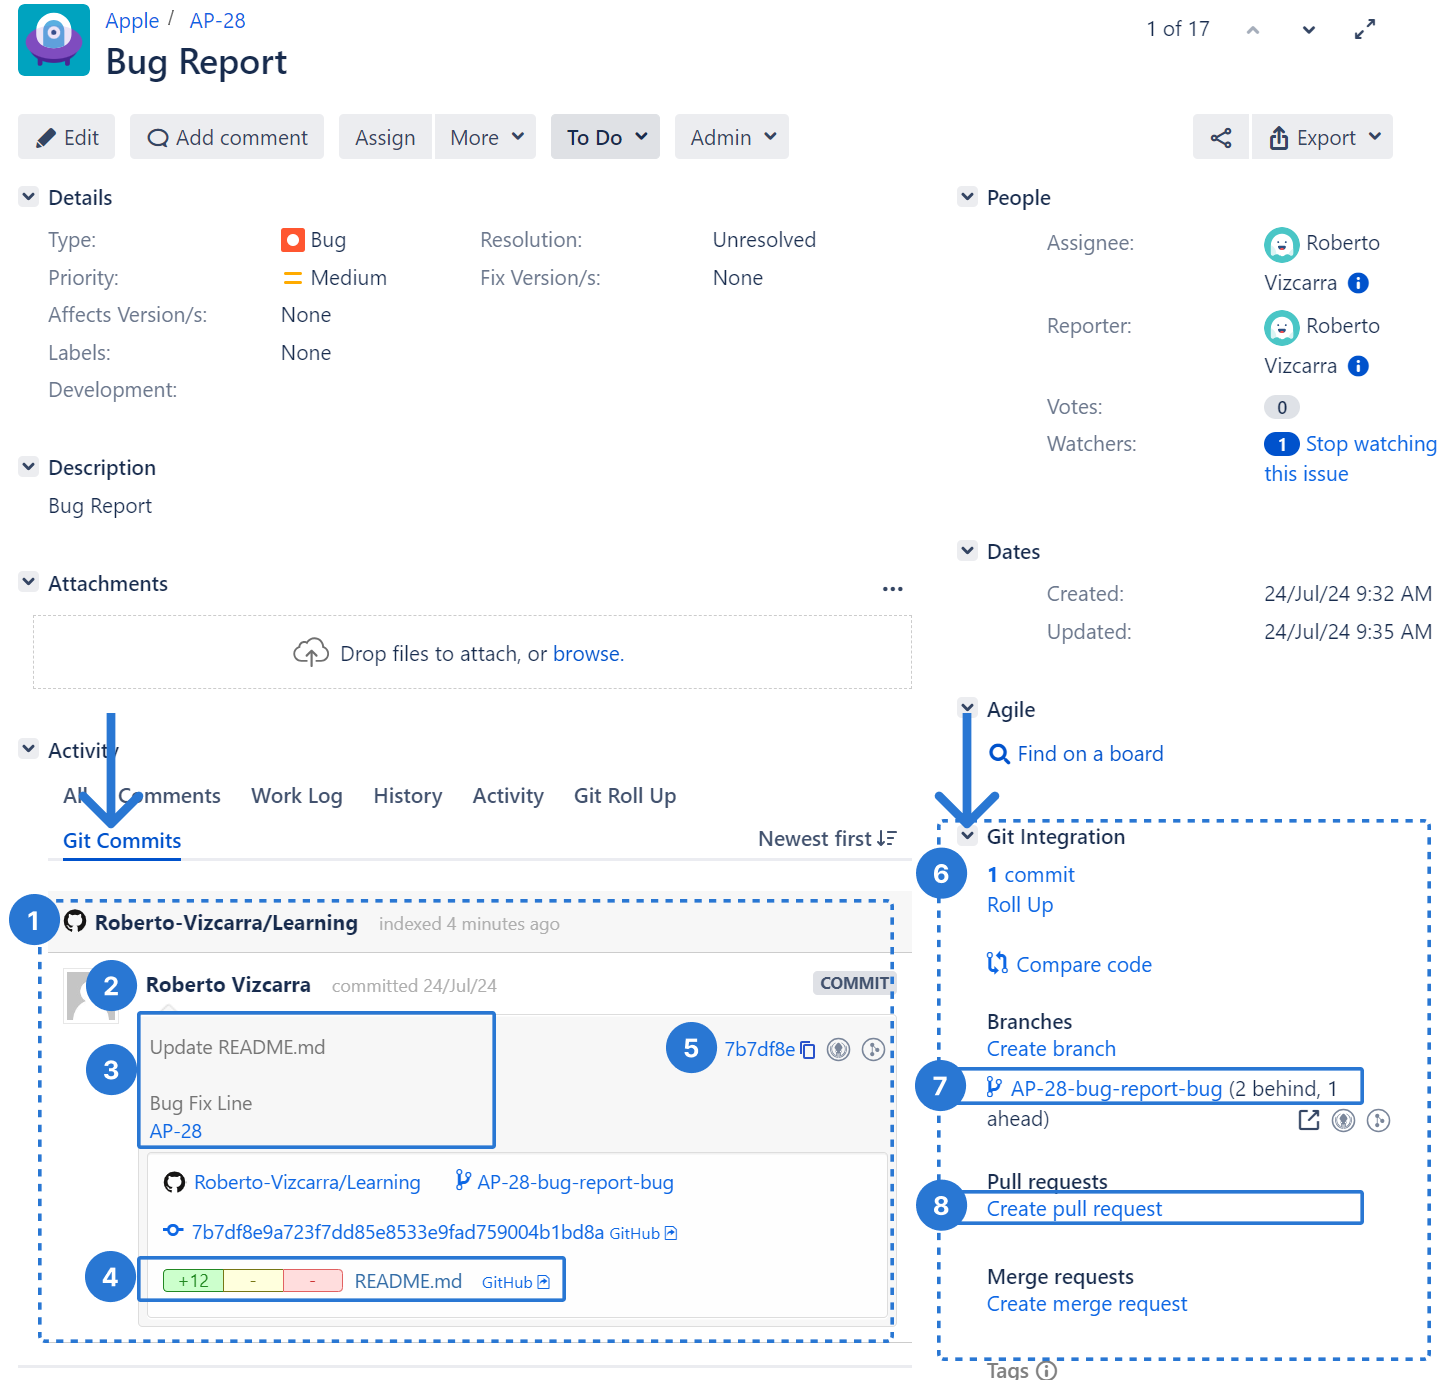The width and height of the screenshot is (1445, 1380).
Task: Click the cloud upload icon in attachments dropzone
Action: point(311,652)
